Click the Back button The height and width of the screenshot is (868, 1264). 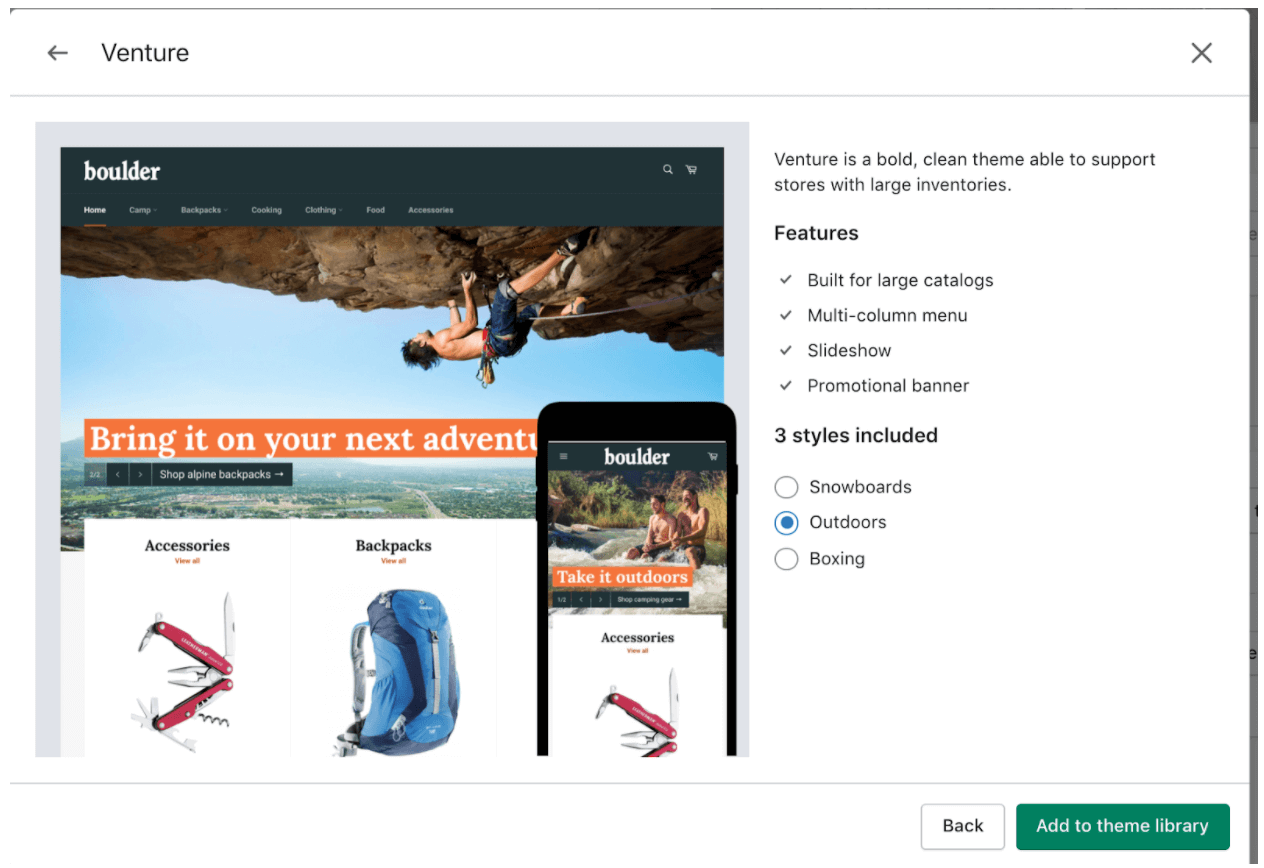962,826
